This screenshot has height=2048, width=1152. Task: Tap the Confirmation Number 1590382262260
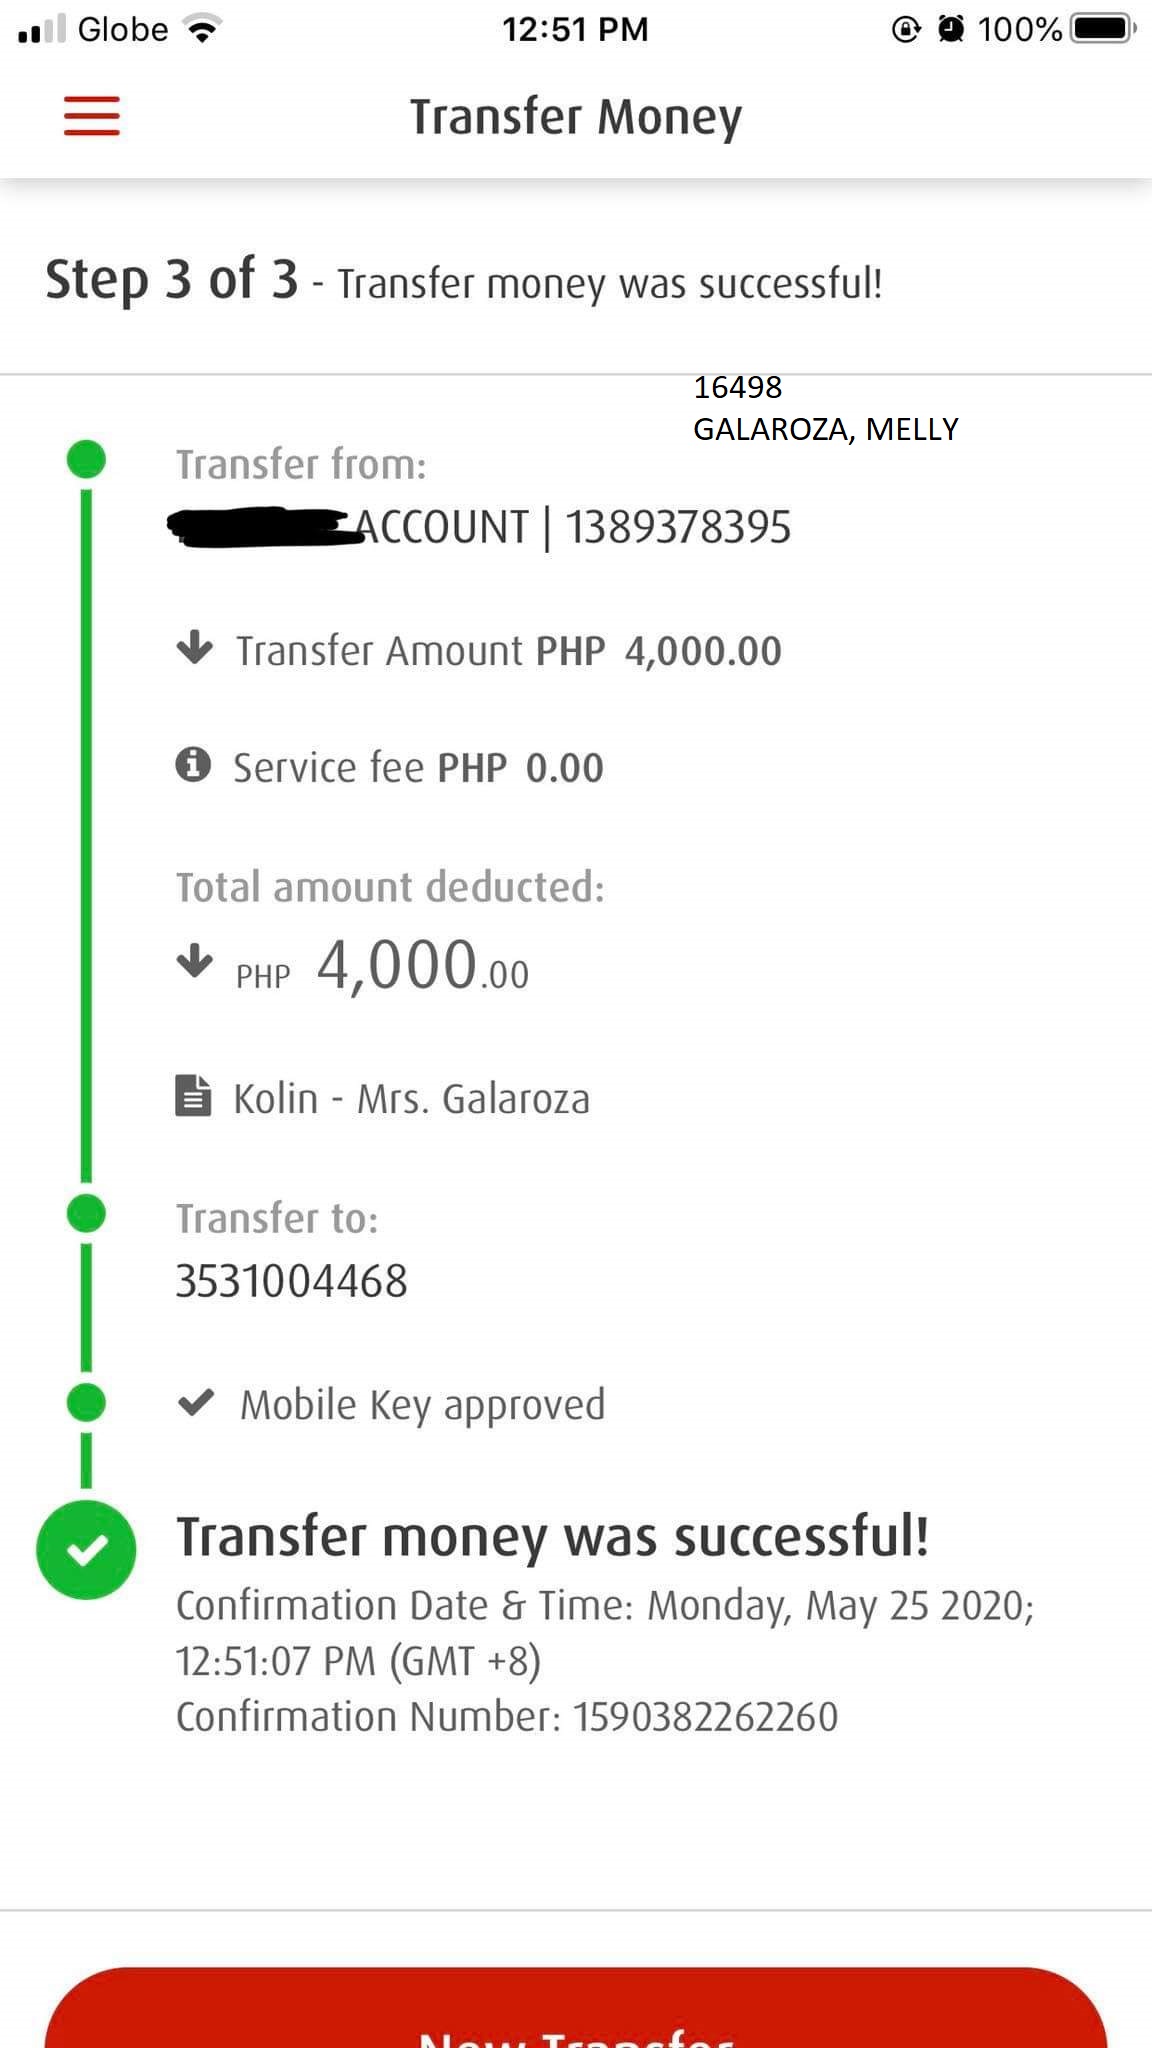click(x=705, y=1716)
